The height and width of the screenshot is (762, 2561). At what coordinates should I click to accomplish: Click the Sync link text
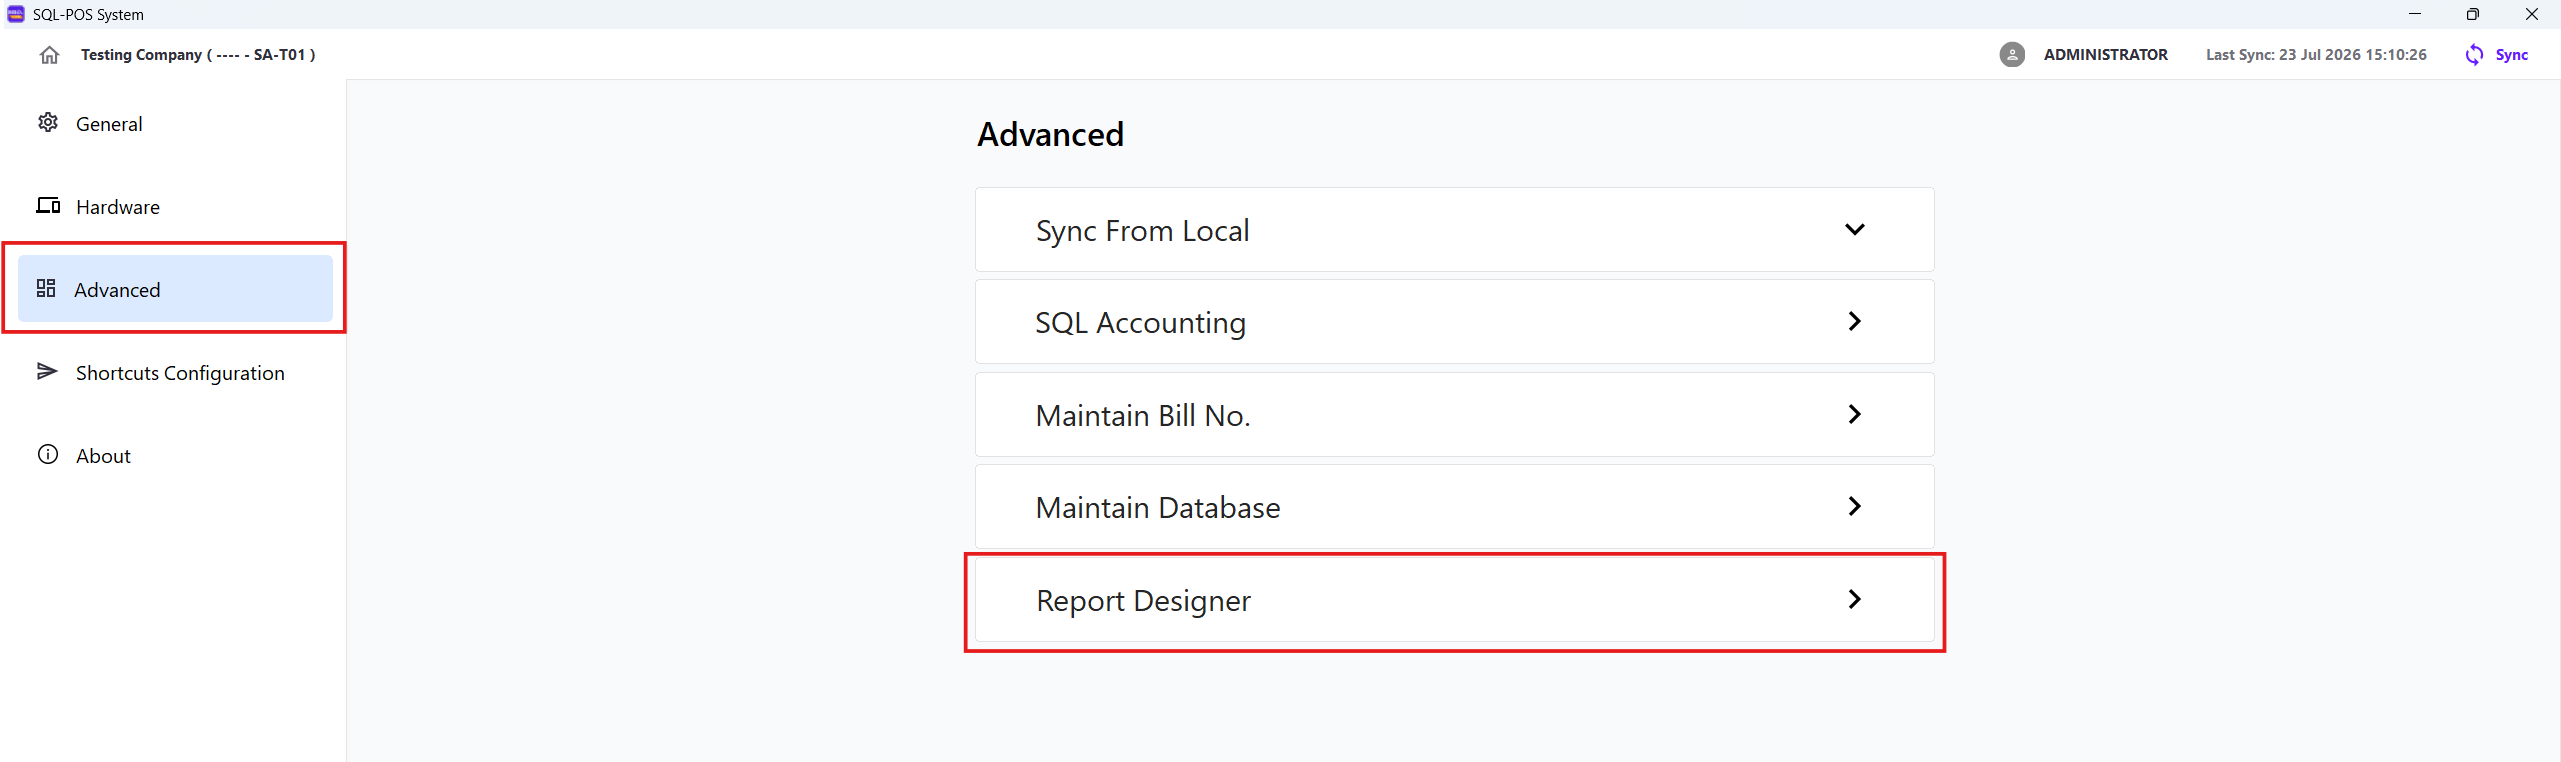(2511, 55)
